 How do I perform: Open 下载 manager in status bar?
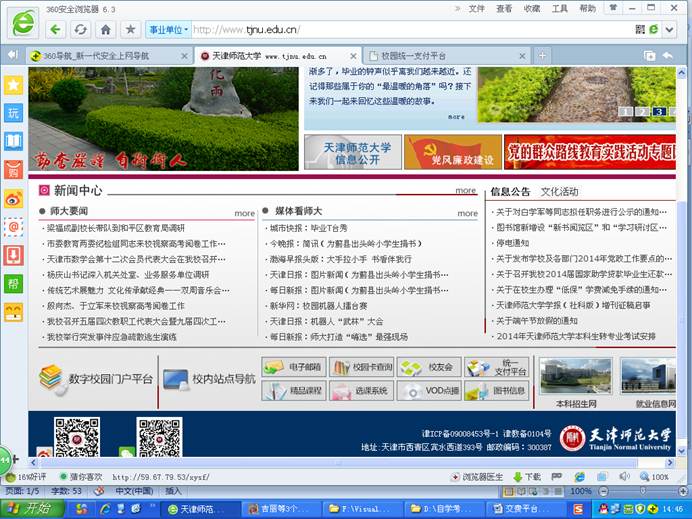[x=527, y=477]
